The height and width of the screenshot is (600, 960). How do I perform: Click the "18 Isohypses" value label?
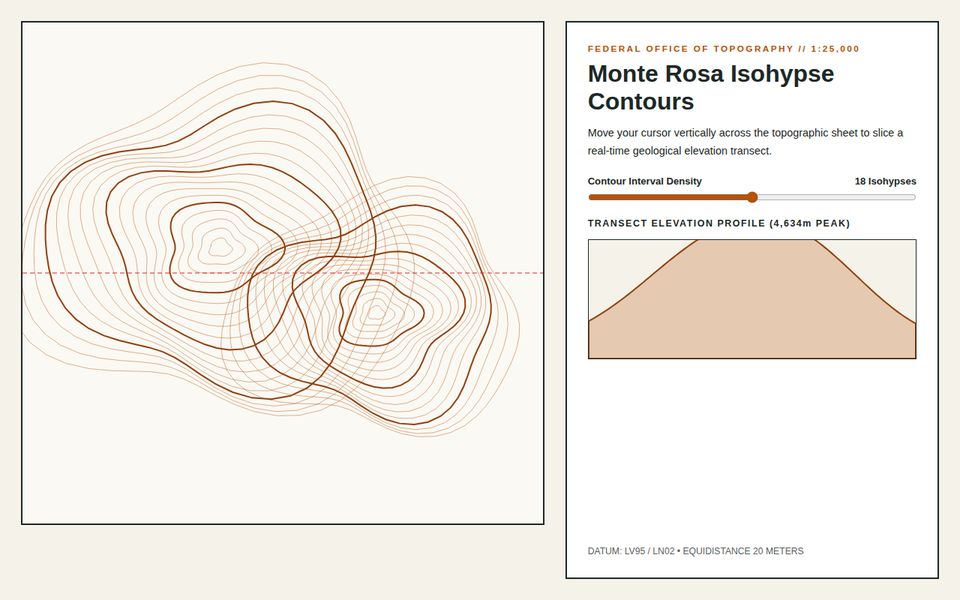pyautogui.click(x=885, y=181)
